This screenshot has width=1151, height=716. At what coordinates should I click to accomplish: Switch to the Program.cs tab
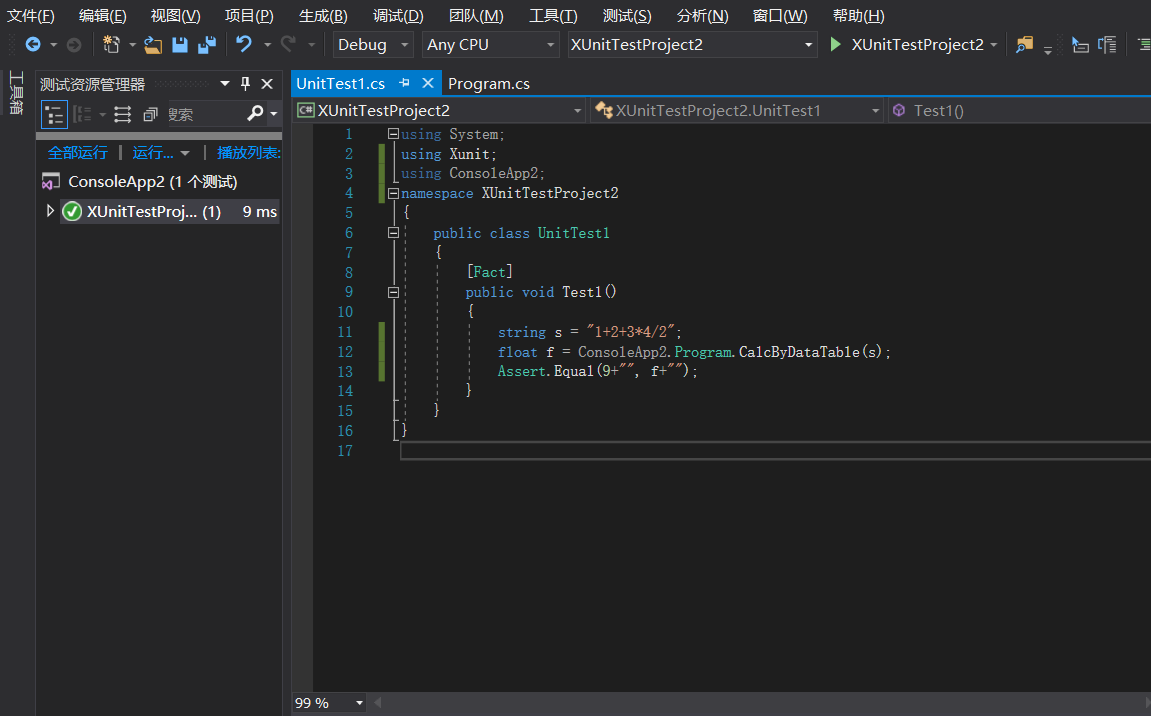click(x=489, y=84)
